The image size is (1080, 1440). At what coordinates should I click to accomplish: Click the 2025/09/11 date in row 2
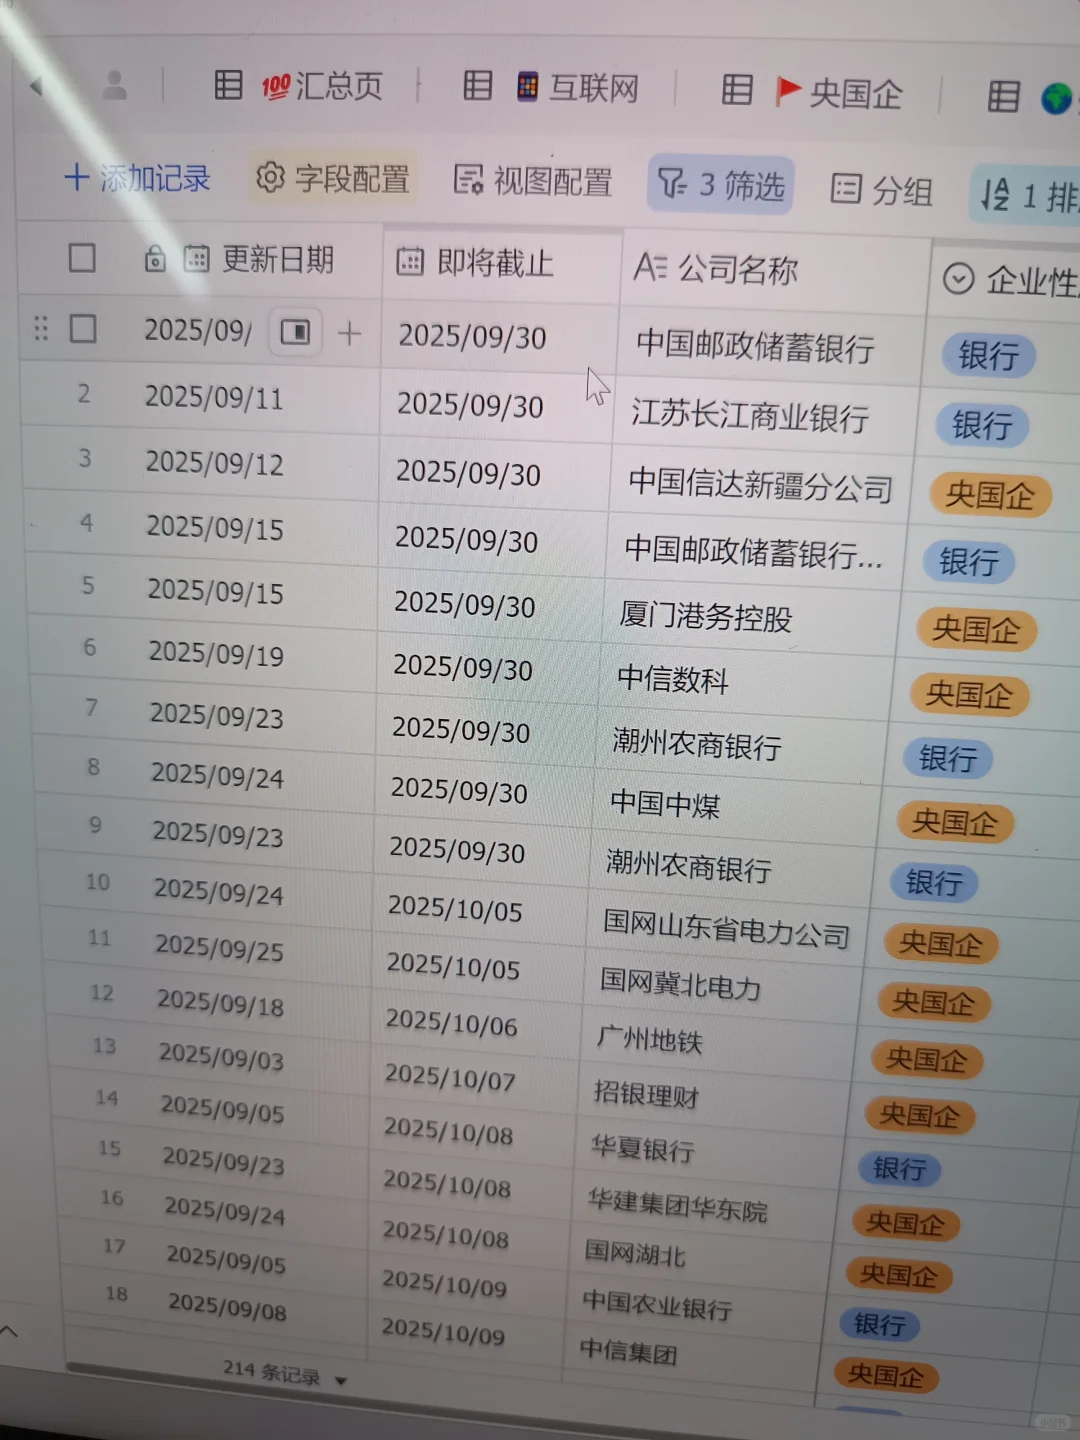click(214, 397)
